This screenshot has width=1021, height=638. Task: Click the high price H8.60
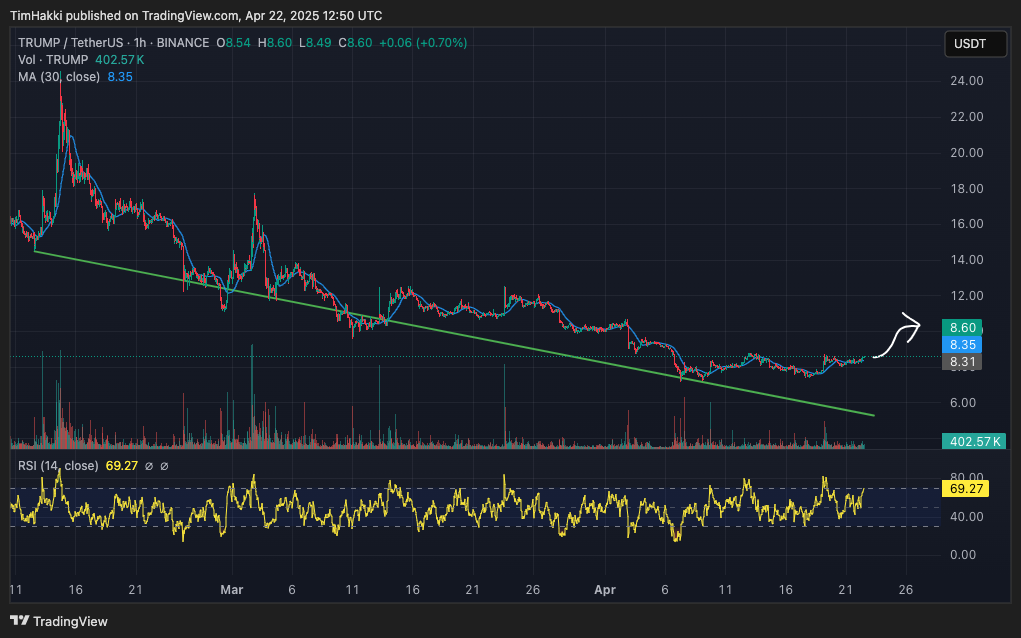pyautogui.click(x=275, y=43)
